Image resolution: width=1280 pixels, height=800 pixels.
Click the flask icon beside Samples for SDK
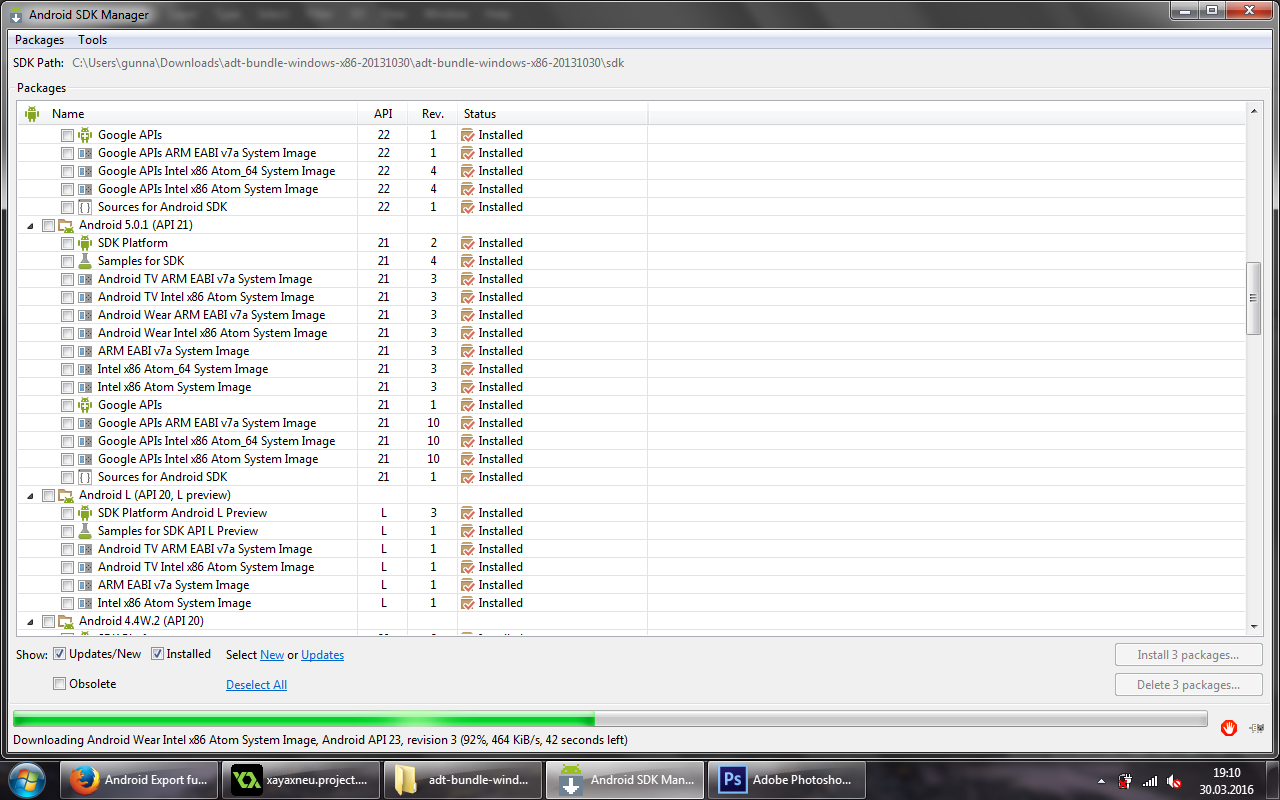coord(85,261)
